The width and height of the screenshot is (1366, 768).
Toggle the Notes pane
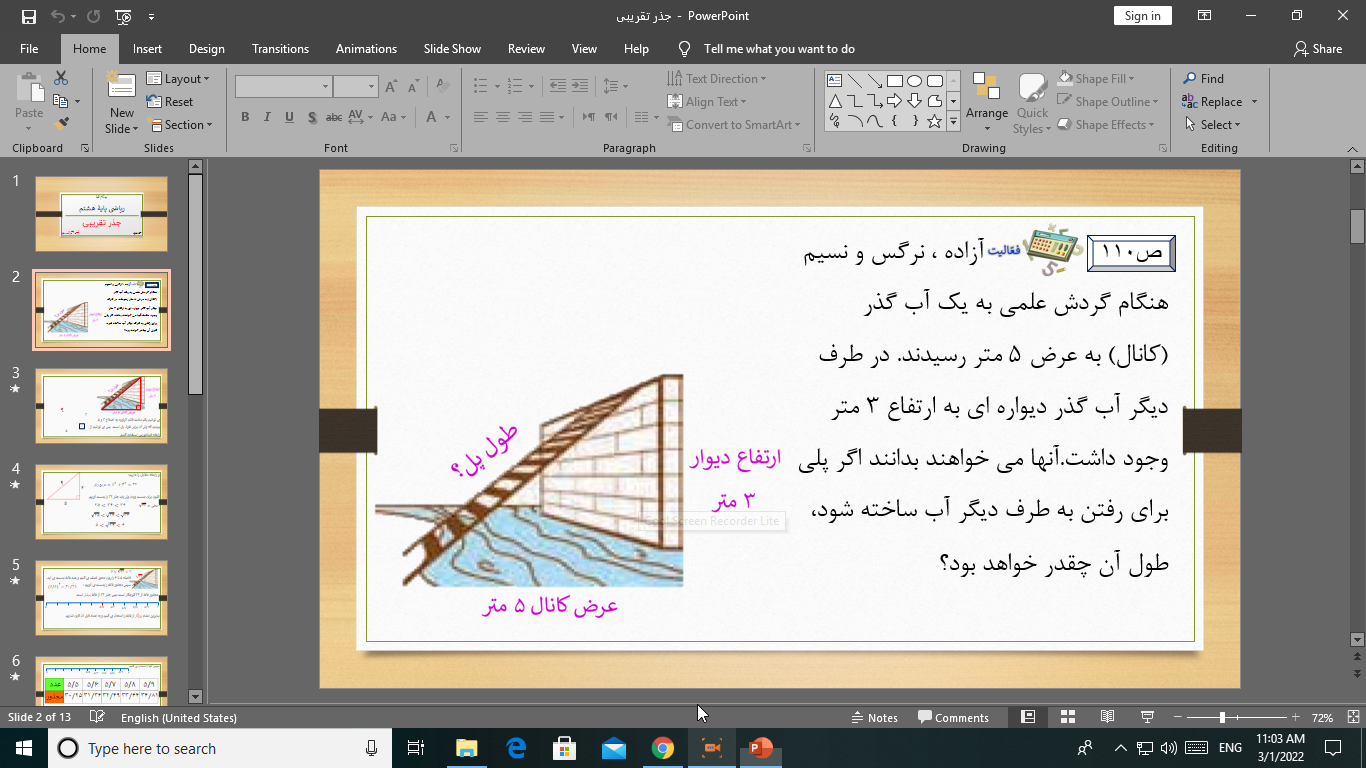click(x=874, y=717)
